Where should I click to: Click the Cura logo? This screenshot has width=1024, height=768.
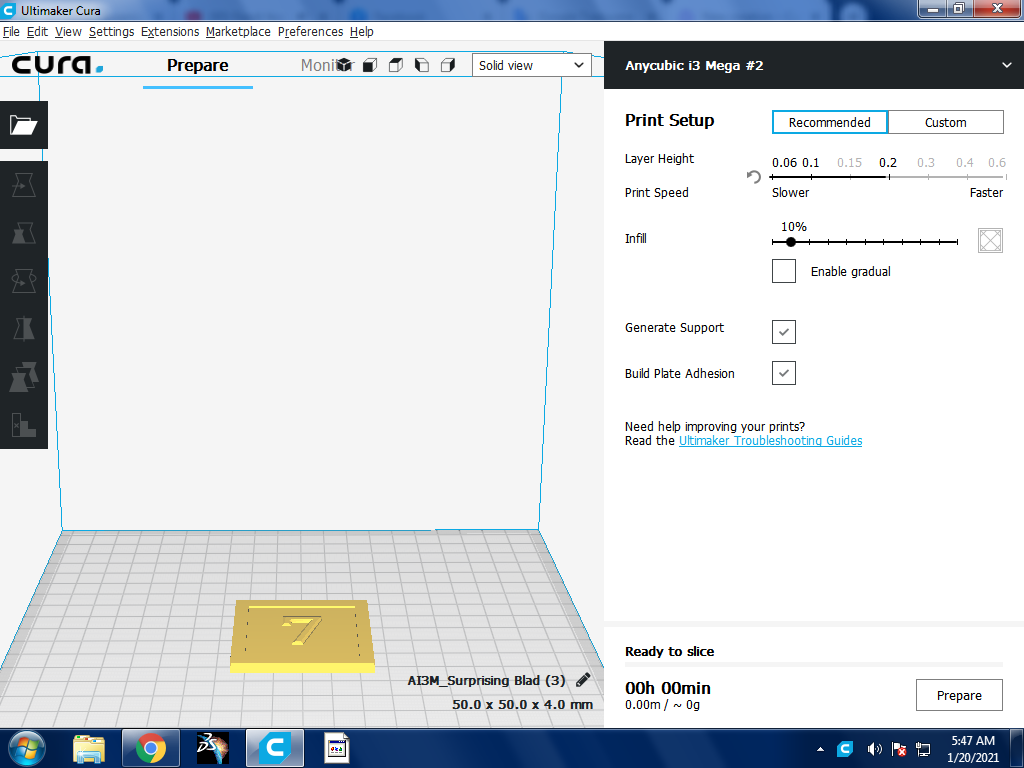(57, 65)
